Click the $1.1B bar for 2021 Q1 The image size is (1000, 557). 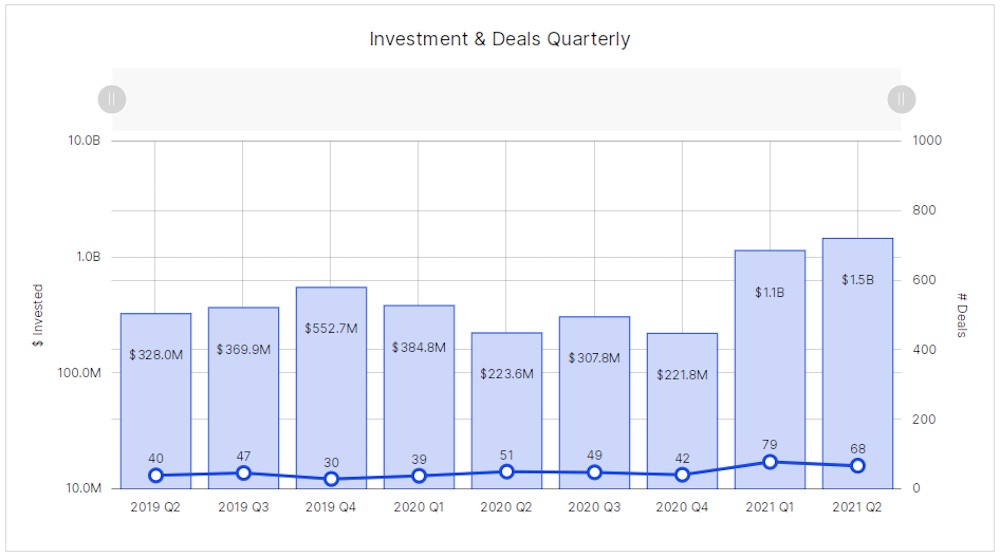770,370
